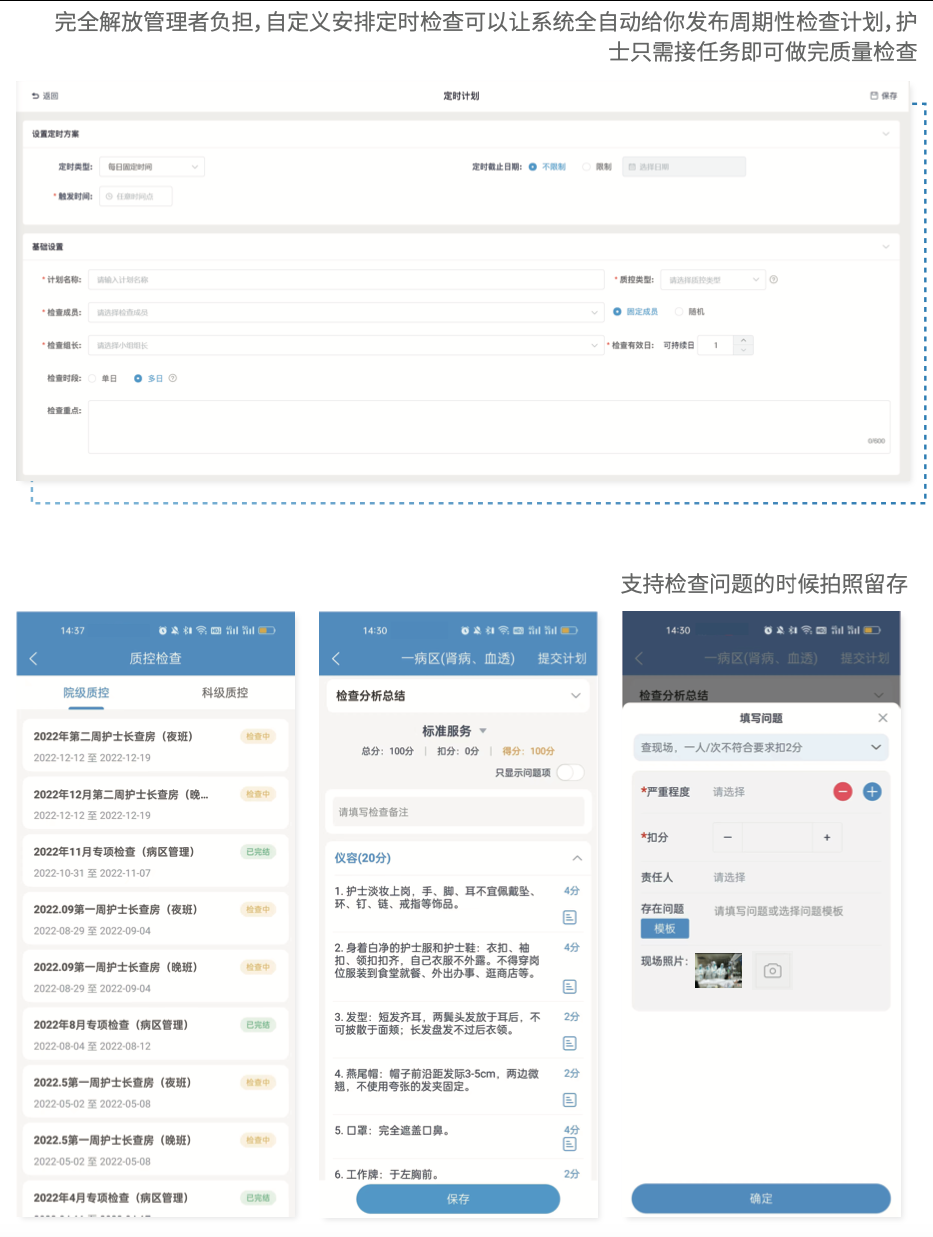Expand 检查分析总结 in checklist screen
Image resolution: width=933 pixels, height=1237 pixels.
click(x=575, y=695)
